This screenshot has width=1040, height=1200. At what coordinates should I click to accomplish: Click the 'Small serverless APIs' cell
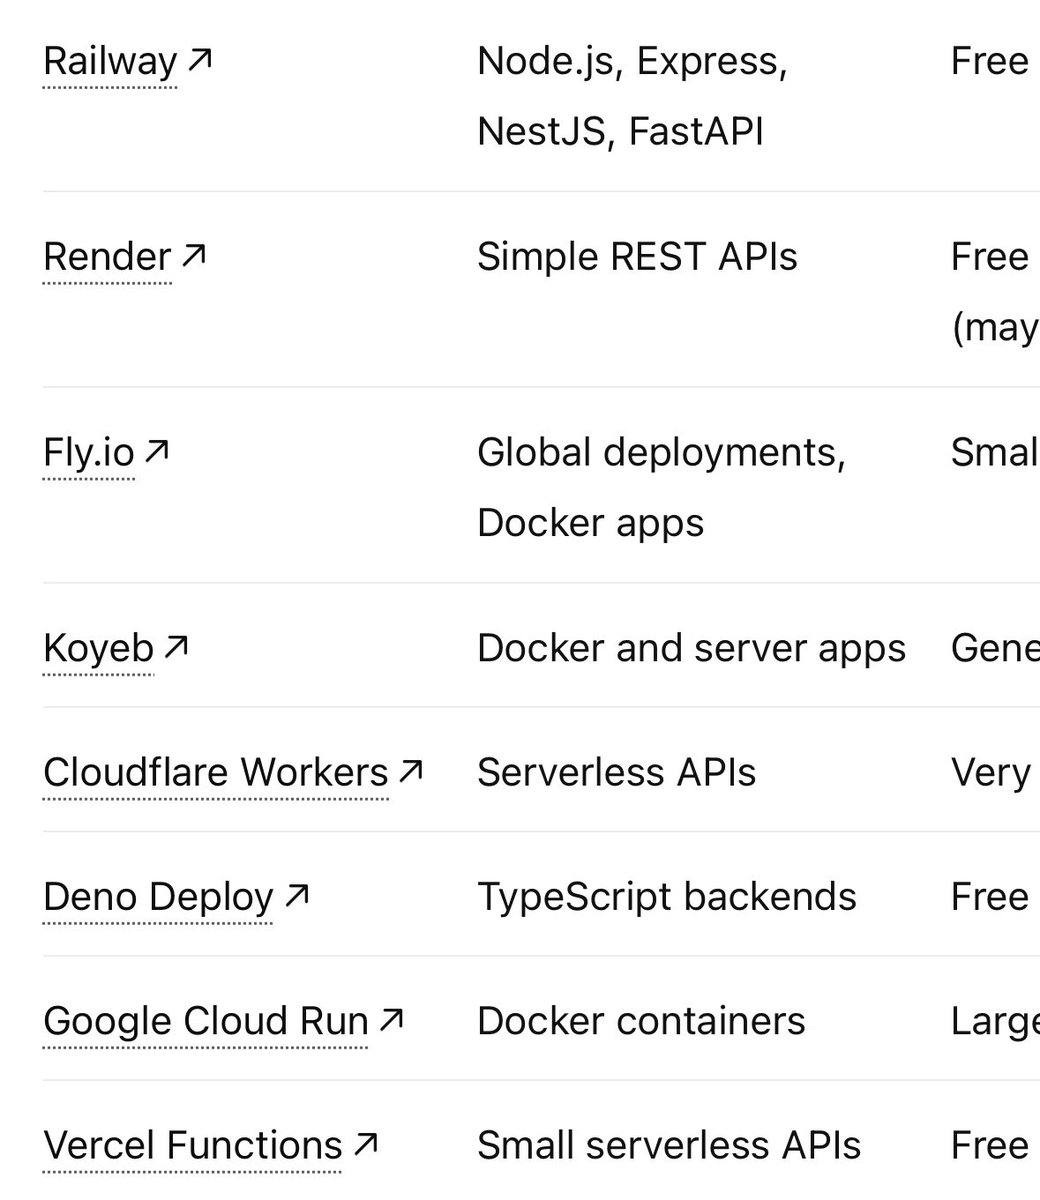(669, 1145)
